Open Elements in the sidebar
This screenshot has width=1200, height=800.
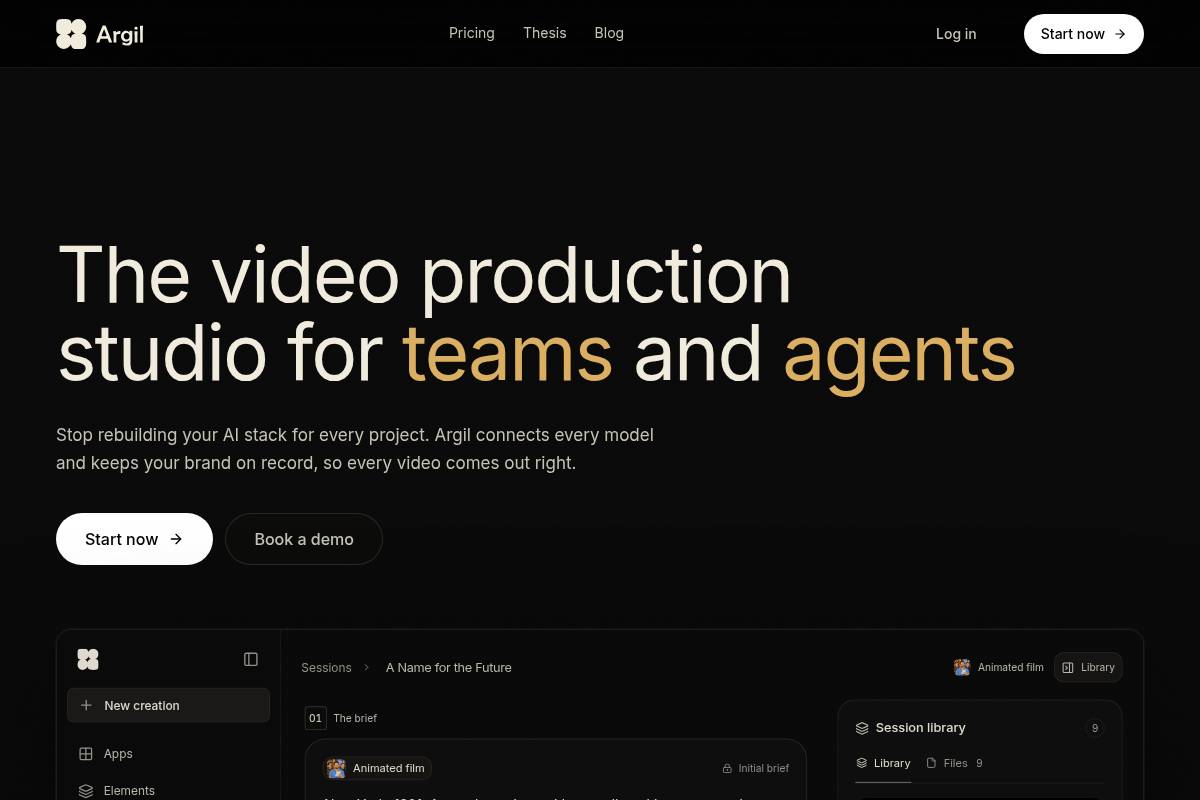pyautogui.click(x=168, y=790)
